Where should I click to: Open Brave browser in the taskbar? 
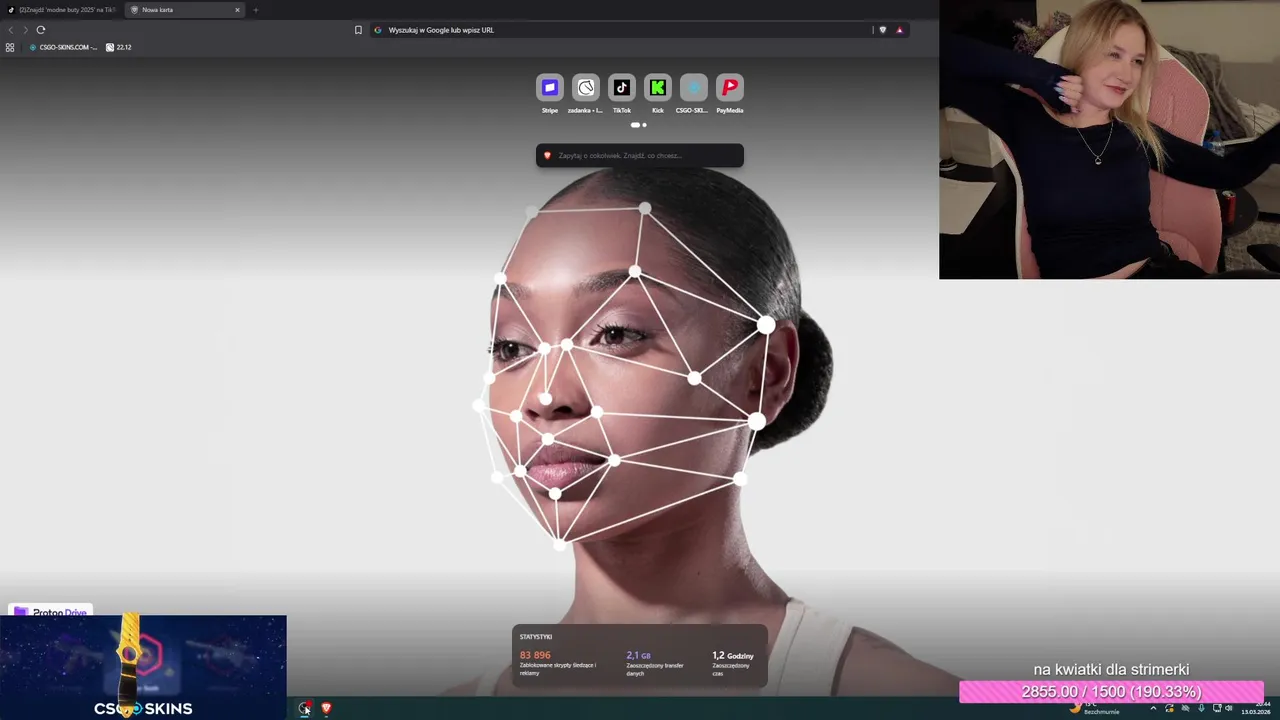tap(326, 708)
